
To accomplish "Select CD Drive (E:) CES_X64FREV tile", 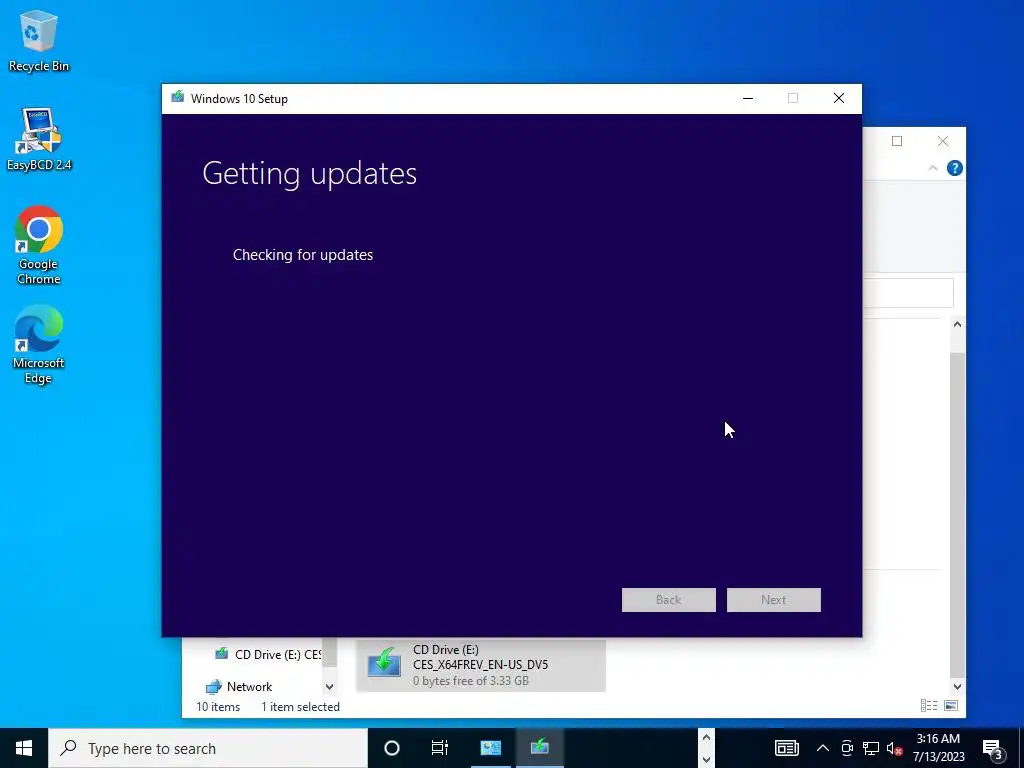I will pos(481,665).
